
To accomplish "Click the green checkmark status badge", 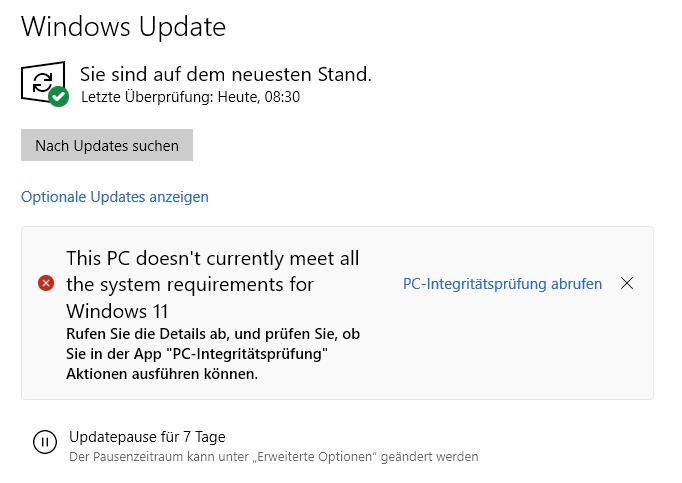I will pos(59,96).
